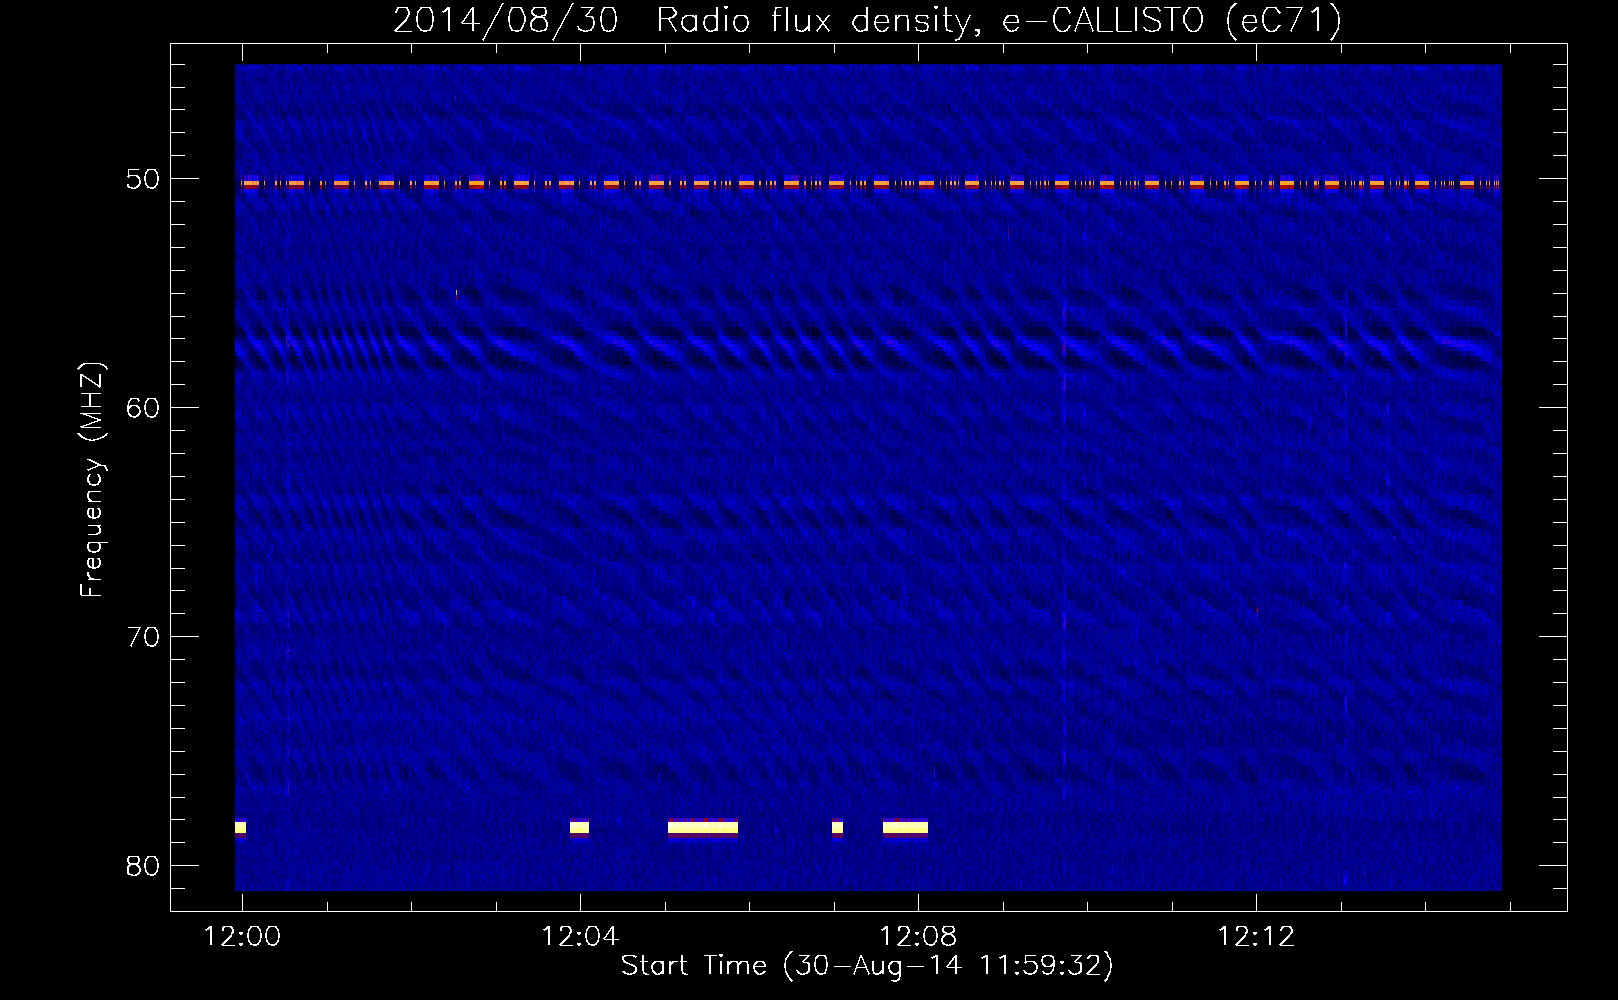Click the 'Frequency (MHZ)' y-axis label

click(x=91, y=479)
